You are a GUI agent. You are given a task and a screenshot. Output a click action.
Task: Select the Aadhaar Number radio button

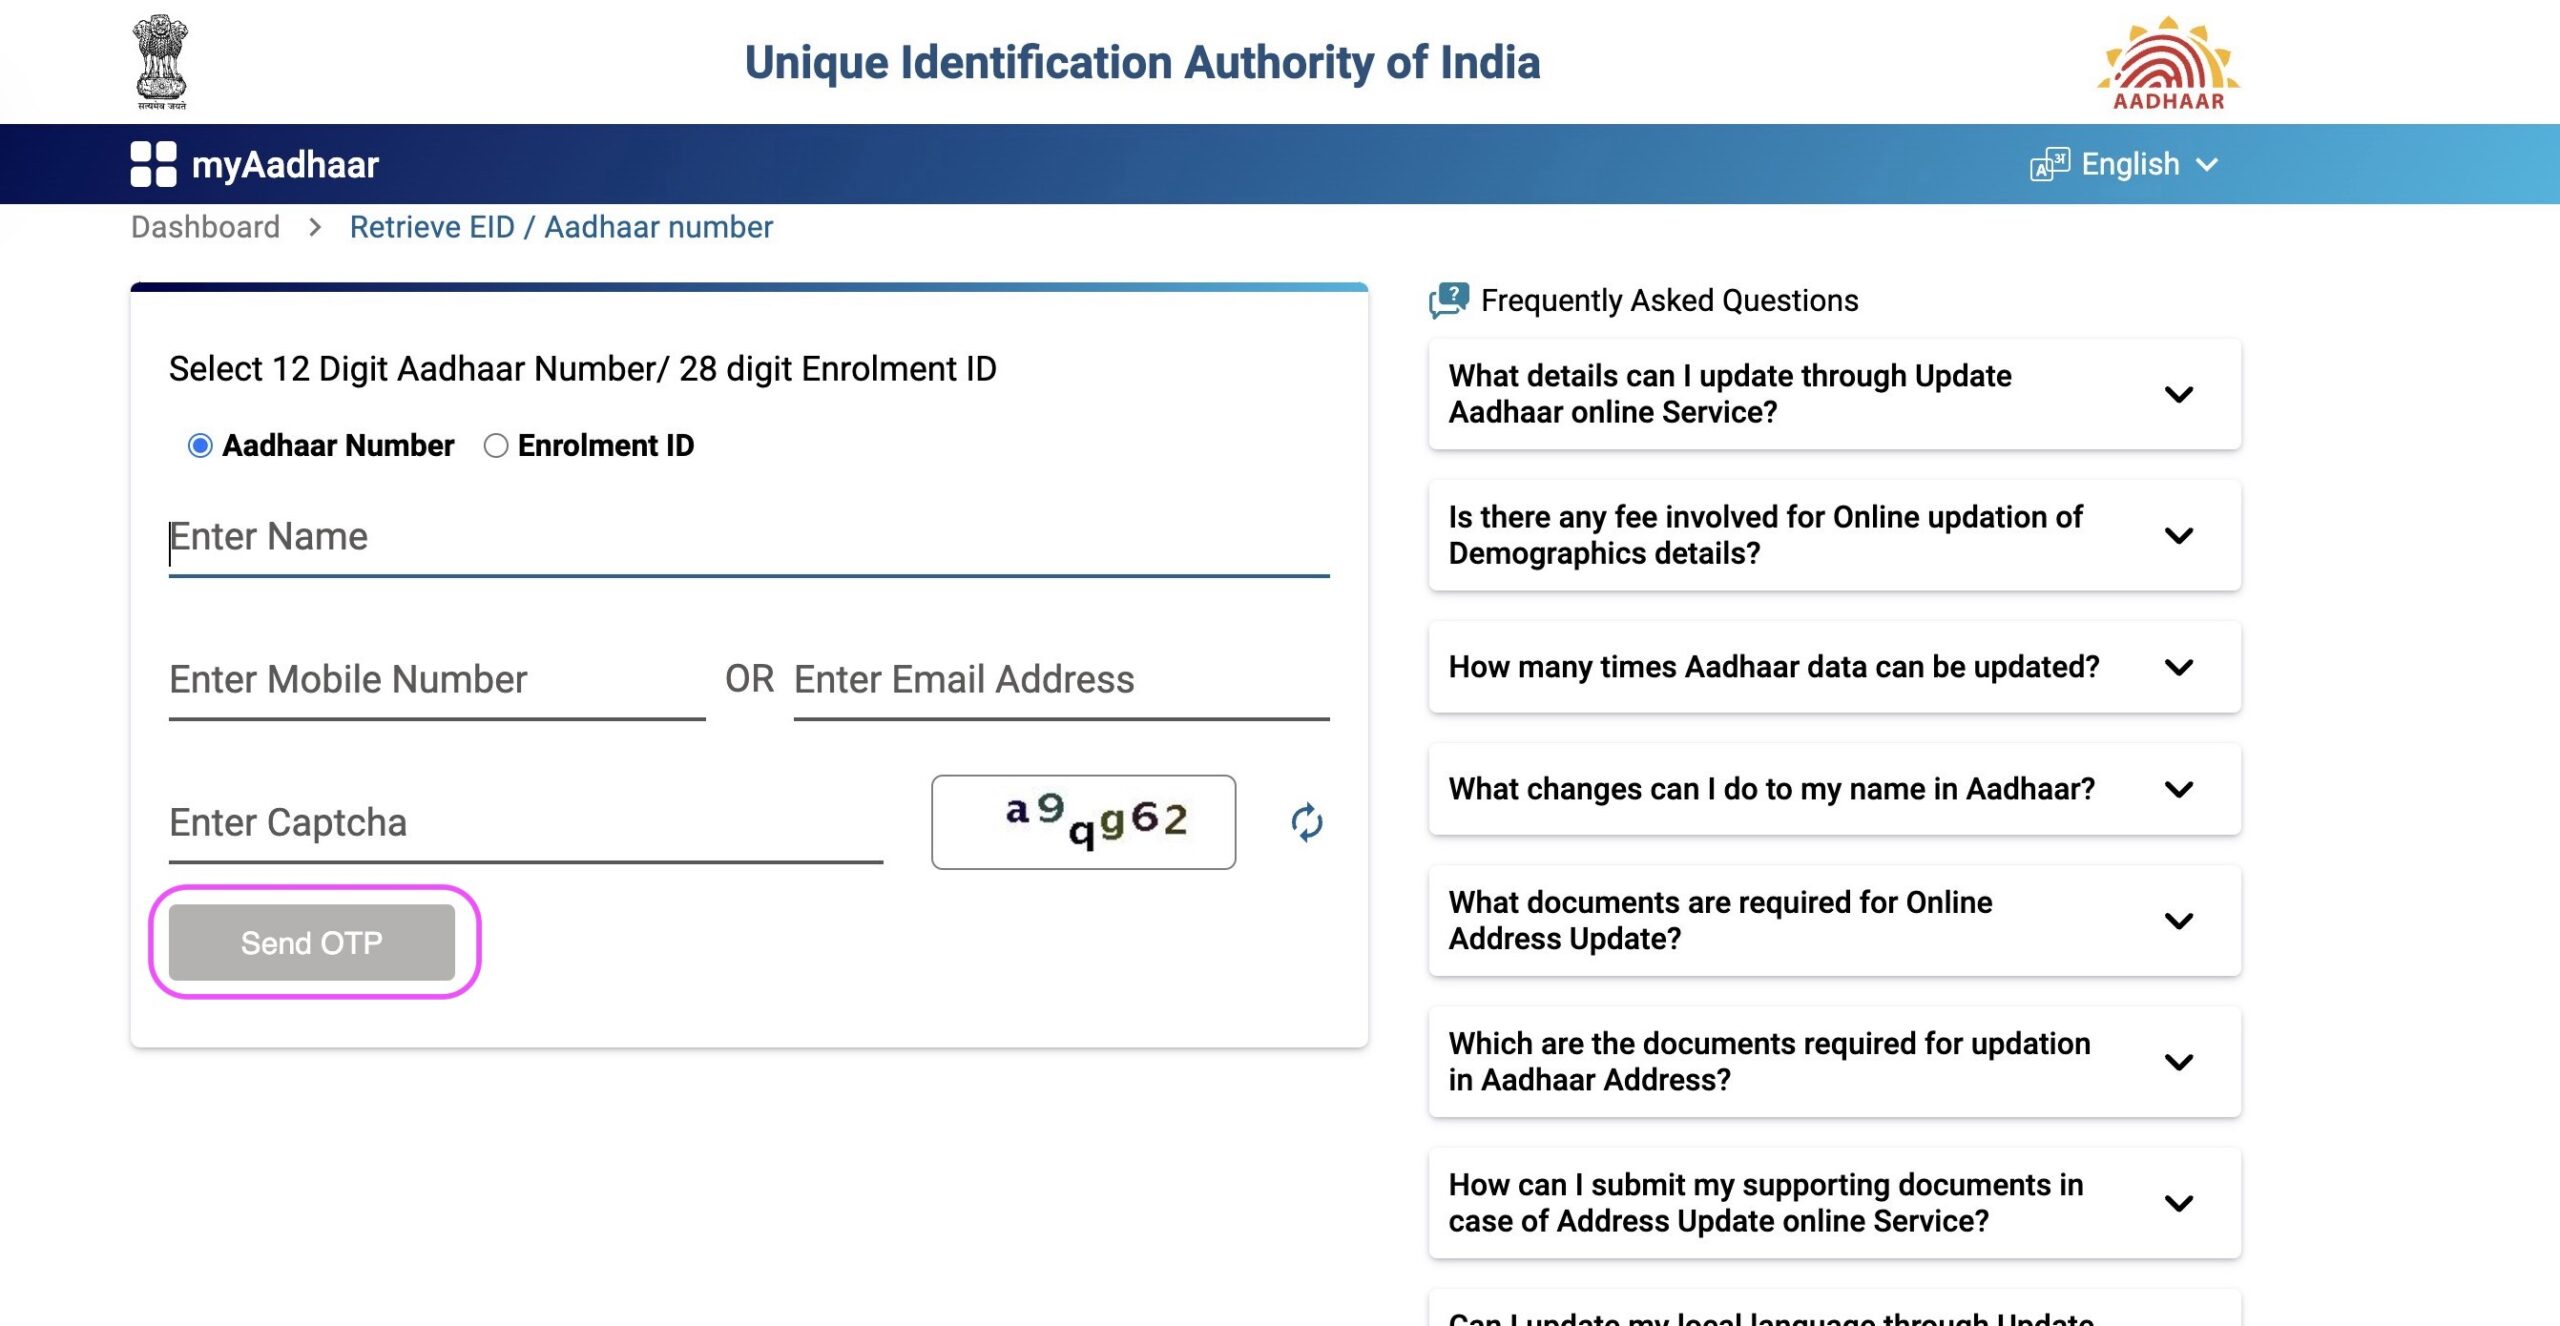(200, 445)
